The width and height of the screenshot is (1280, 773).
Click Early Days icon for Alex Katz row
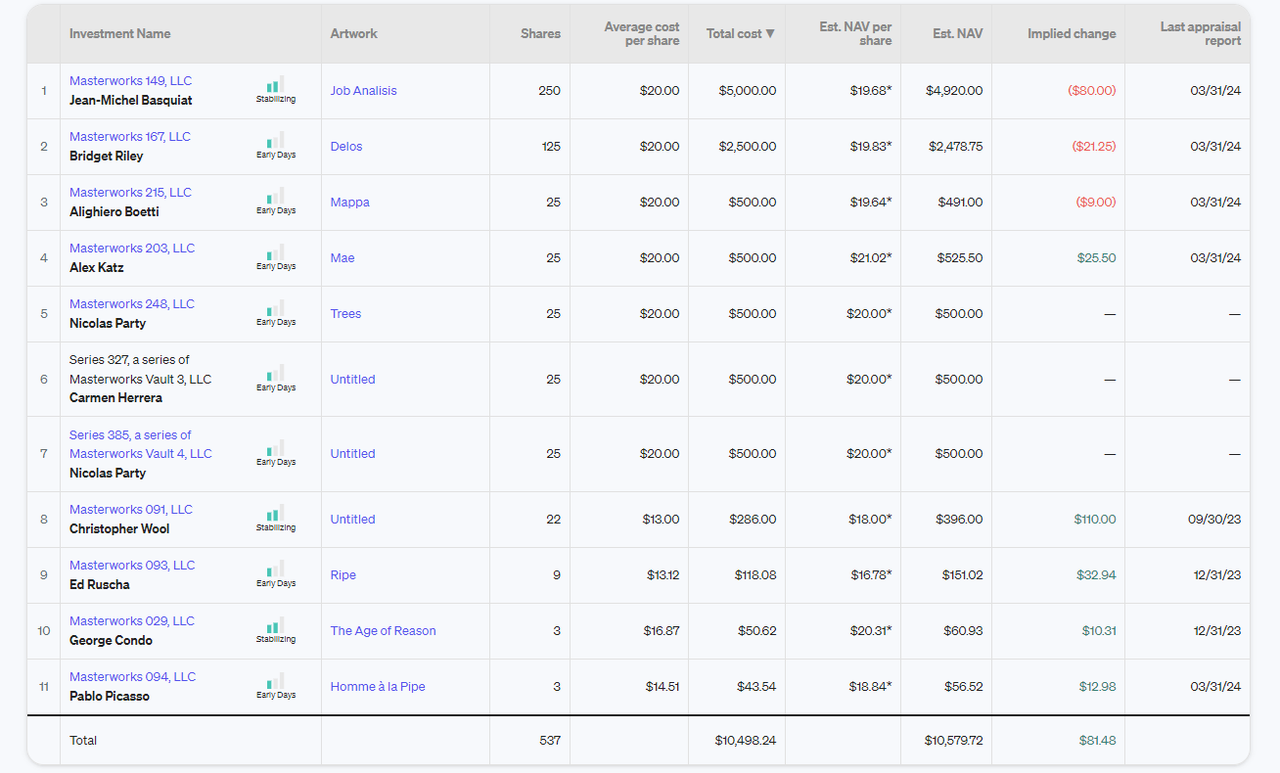pyautogui.click(x=275, y=258)
